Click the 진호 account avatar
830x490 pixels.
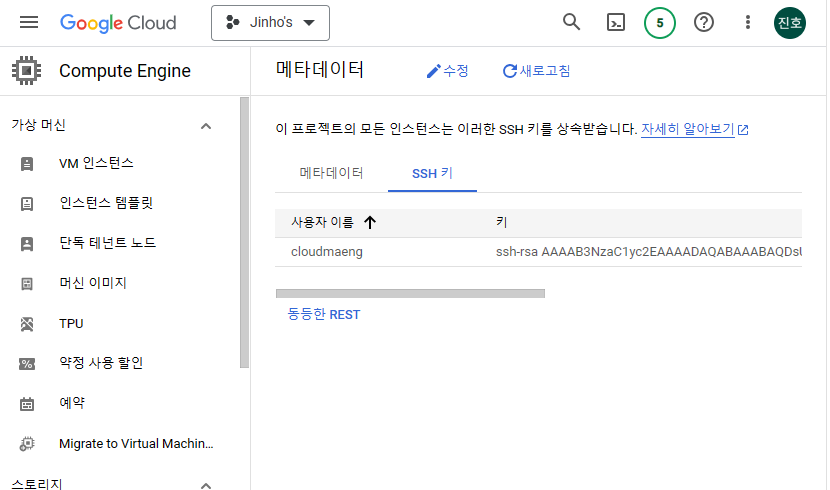790,23
